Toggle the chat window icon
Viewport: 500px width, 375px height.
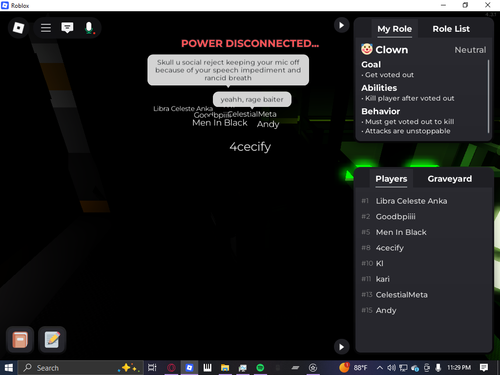tap(67, 28)
